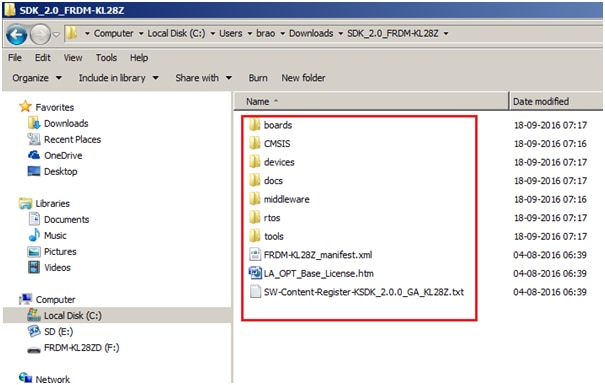This screenshot has width=605, height=385.
Task: Click the 'Network' label in navigation pane
Action: click(x=53, y=379)
